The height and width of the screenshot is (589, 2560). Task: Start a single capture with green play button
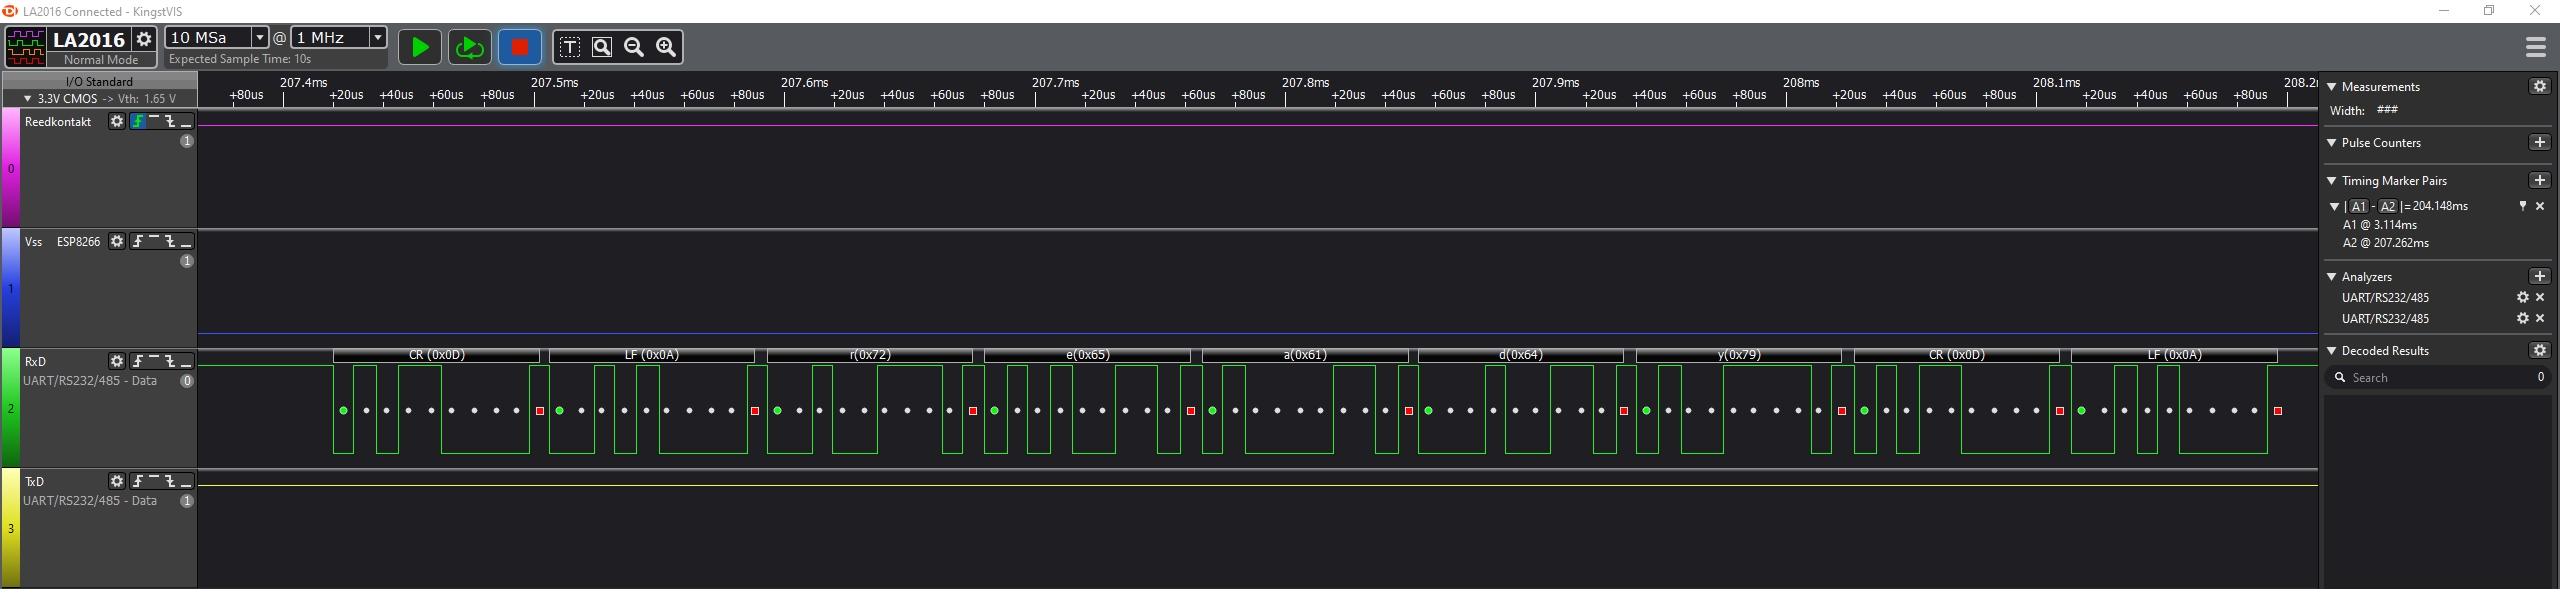[x=420, y=47]
